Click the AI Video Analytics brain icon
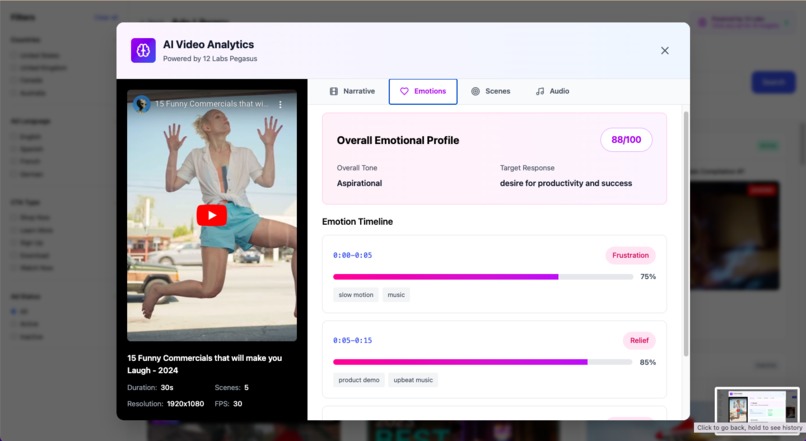This screenshot has height=441, width=806. click(143, 50)
